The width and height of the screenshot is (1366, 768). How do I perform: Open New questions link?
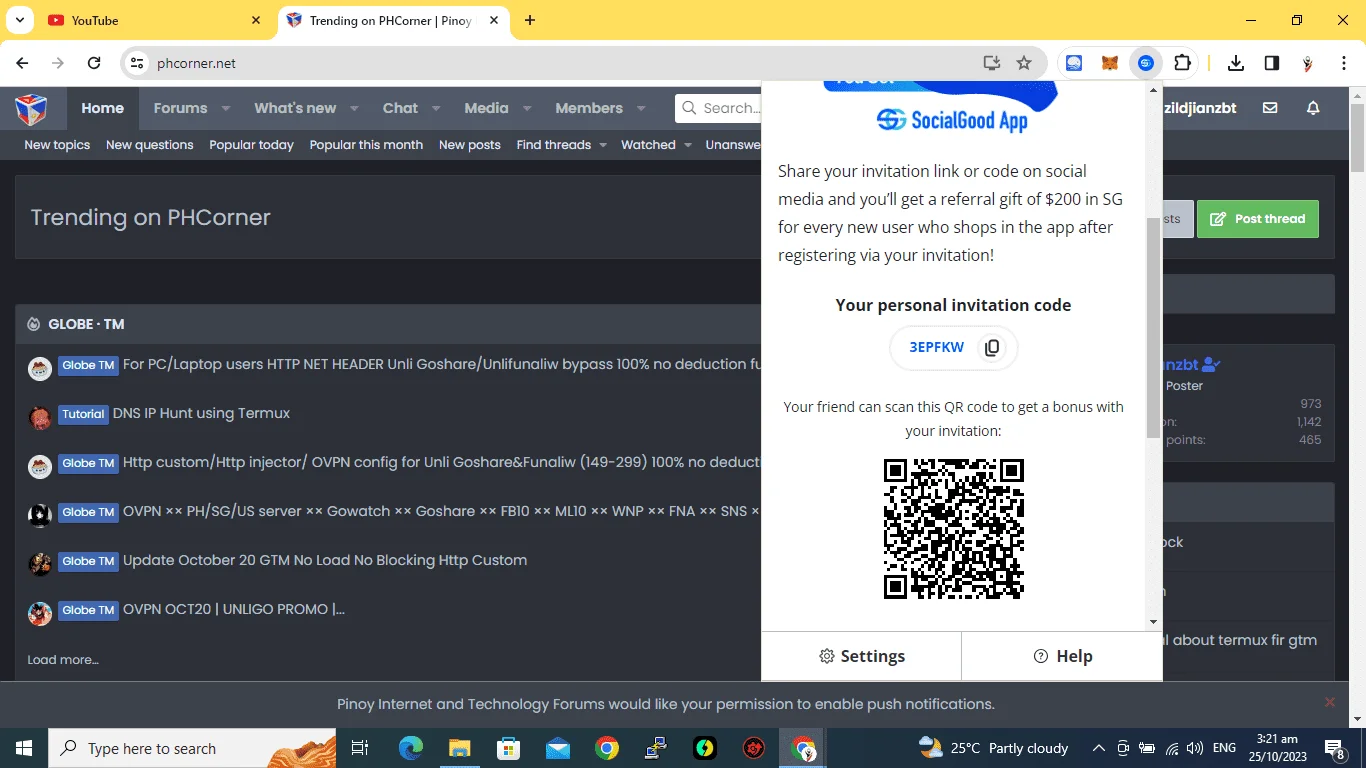[150, 145]
